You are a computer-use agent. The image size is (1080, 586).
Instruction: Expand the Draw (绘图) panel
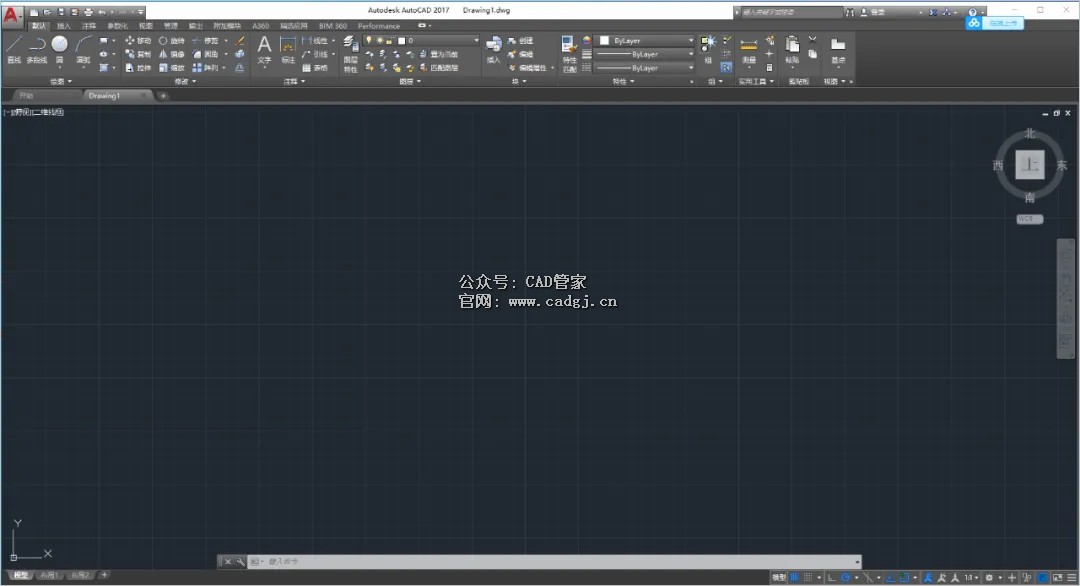(61, 81)
